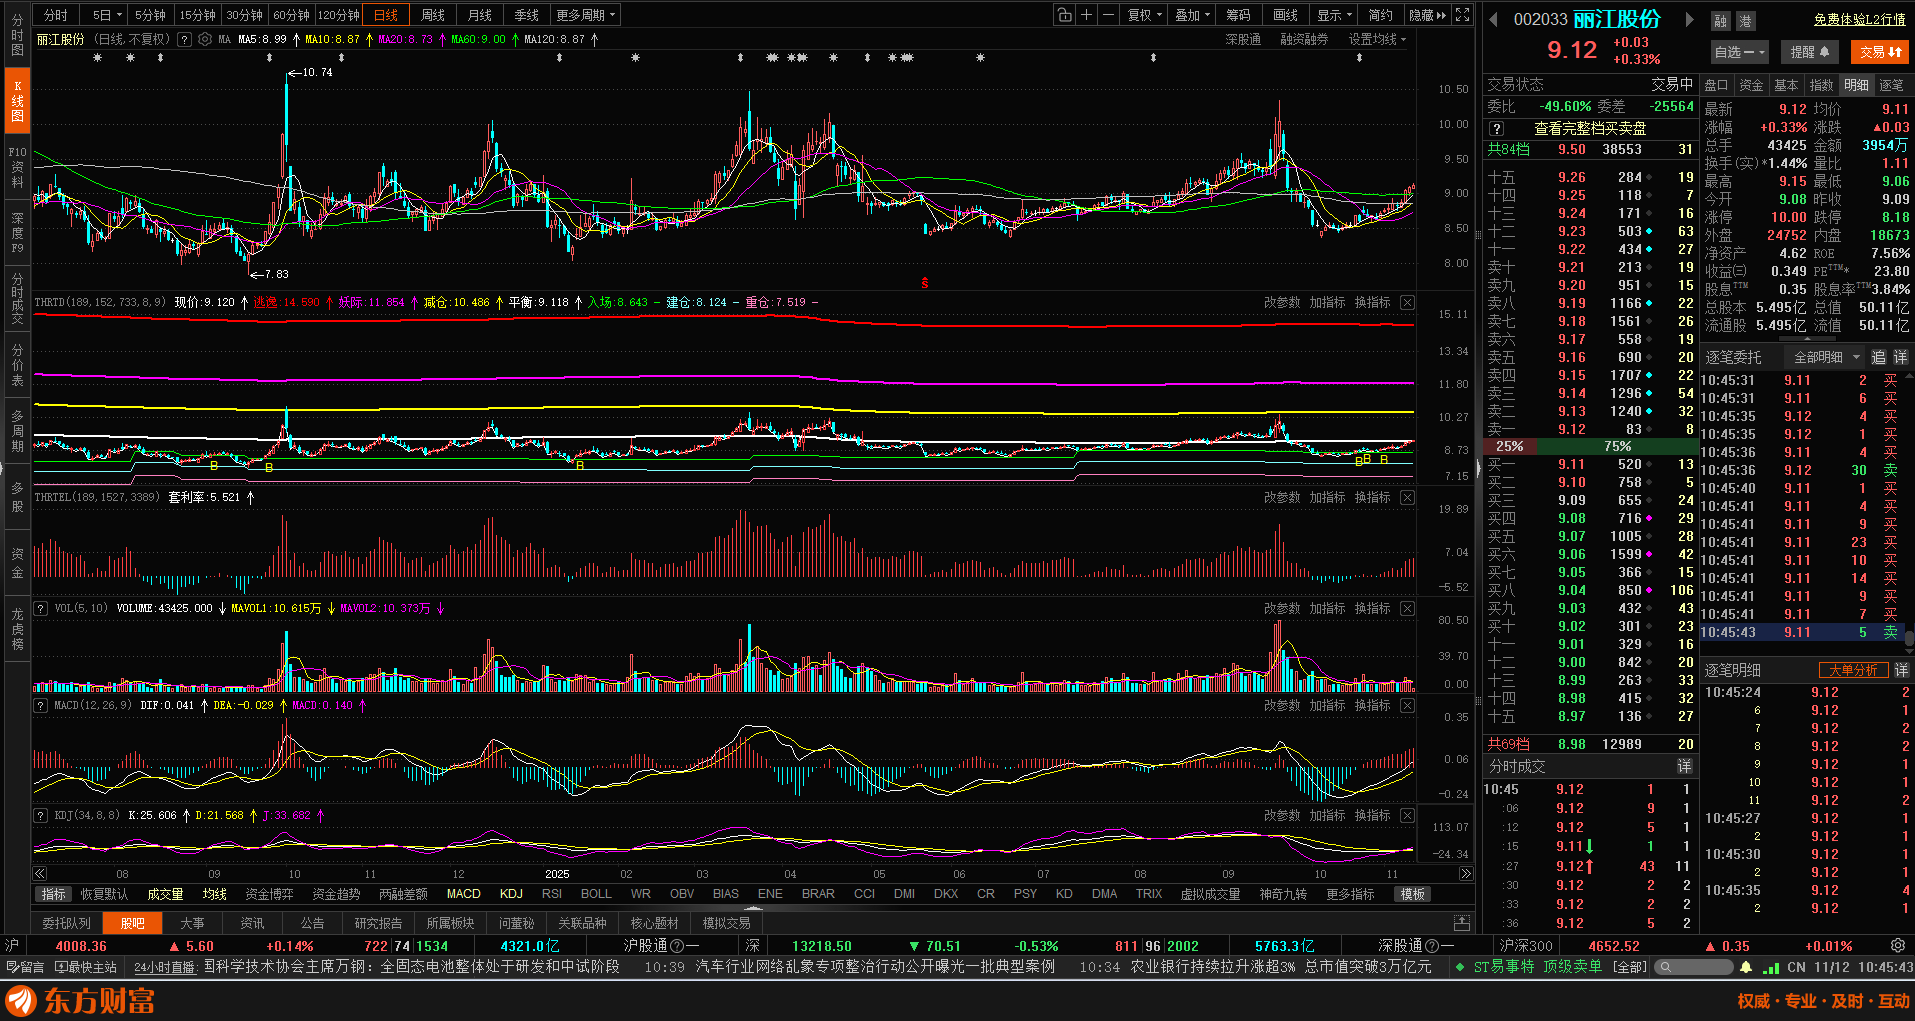Enable the OBV indicator
This screenshot has height=1021, width=1915.
[682, 894]
